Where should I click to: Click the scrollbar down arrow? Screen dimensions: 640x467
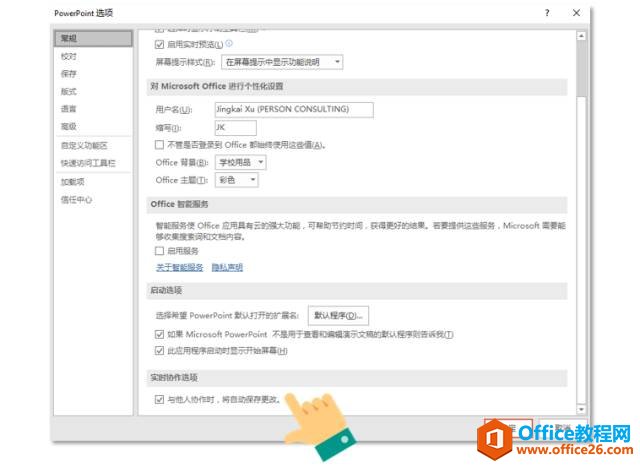(581, 409)
